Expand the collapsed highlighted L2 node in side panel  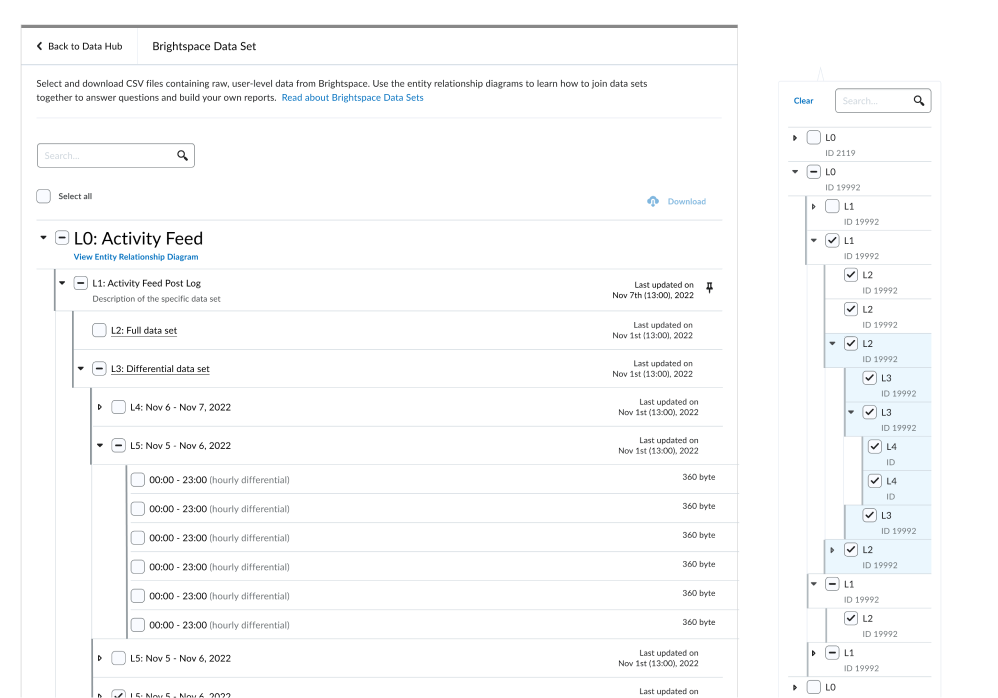[x=833, y=550]
